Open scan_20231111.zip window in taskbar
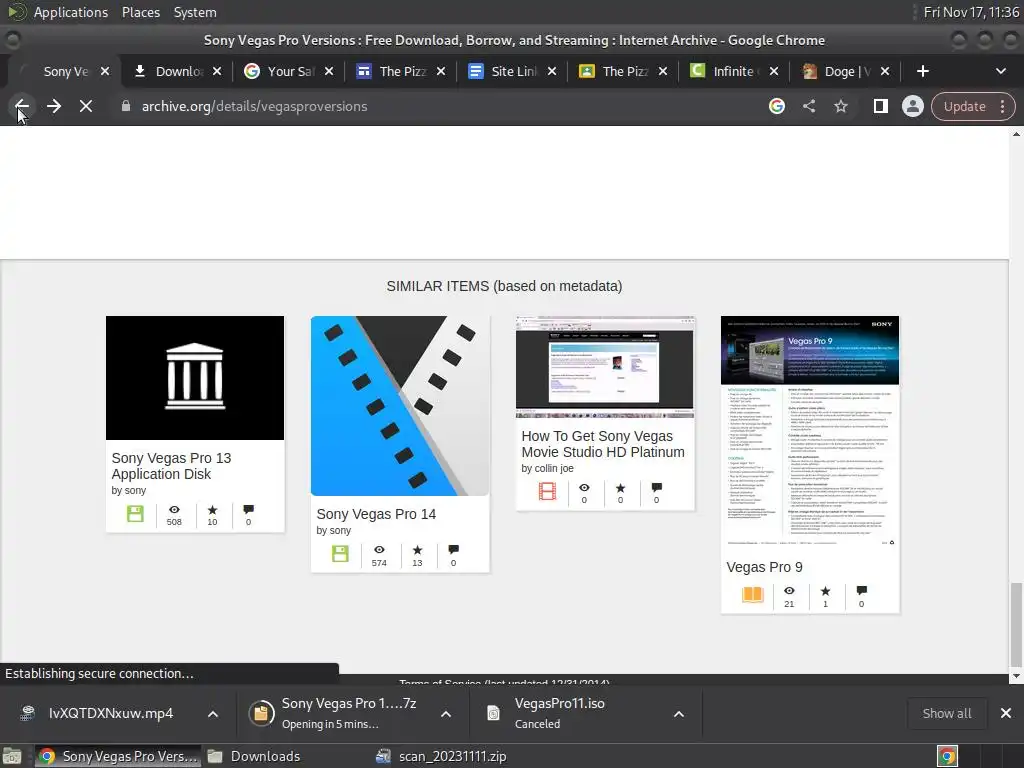The height and width of the screenshot is (768, 1024). (442, 756)
